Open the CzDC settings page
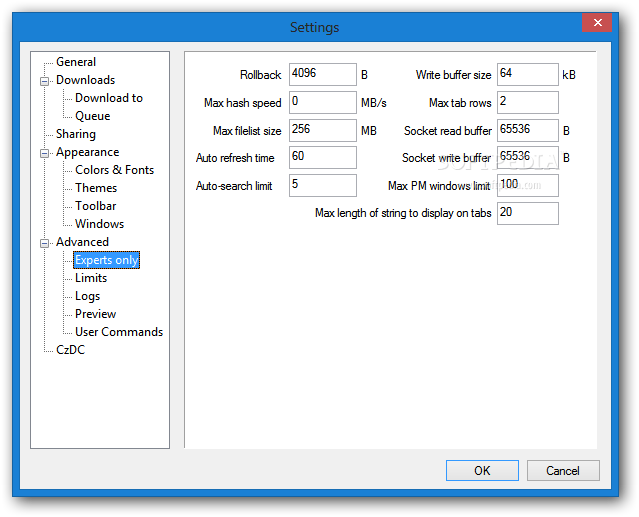Viewport: 639px width, 517px height. click(70, 350)
